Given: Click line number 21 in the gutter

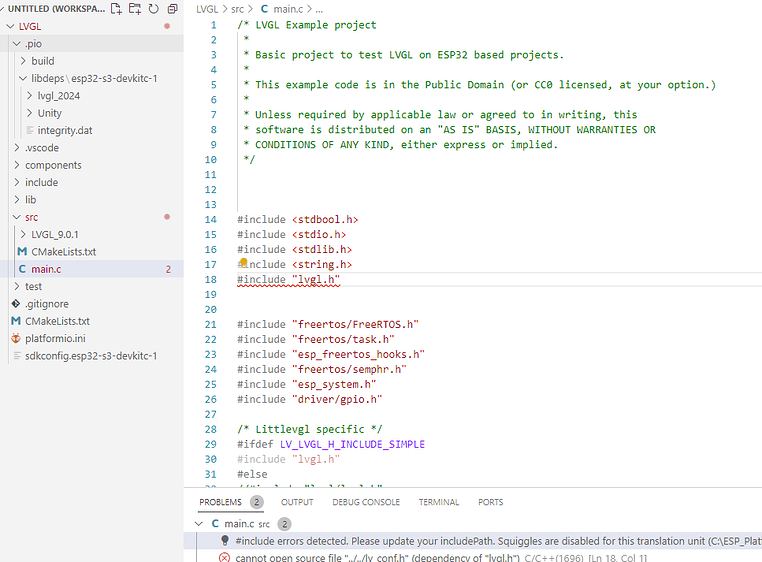Looking at the screenshot, I should coord(210,324).
